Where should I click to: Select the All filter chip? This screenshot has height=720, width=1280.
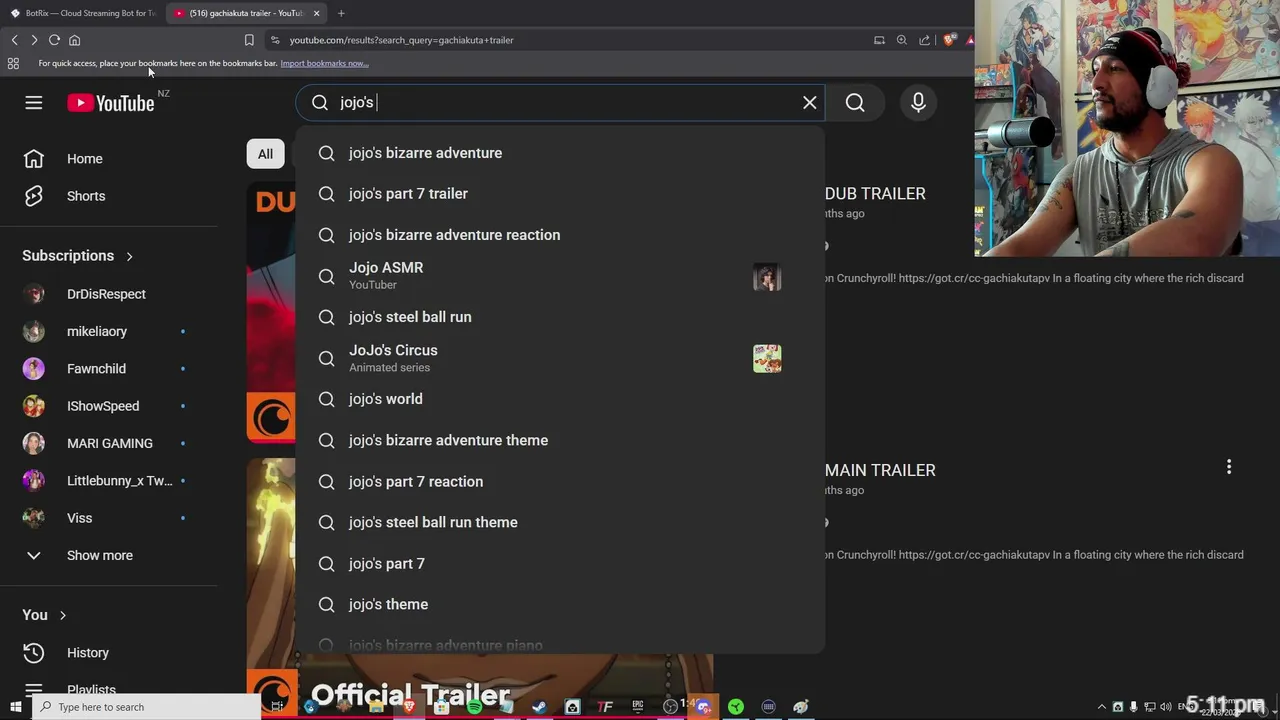pos(265,154)
